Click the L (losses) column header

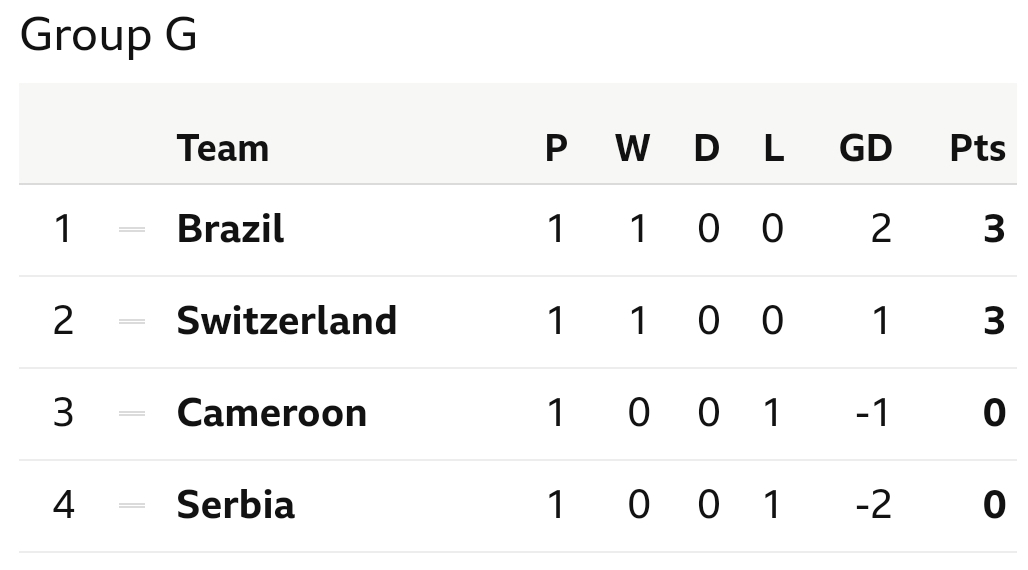pyautogui.click(x=773, y=148)
